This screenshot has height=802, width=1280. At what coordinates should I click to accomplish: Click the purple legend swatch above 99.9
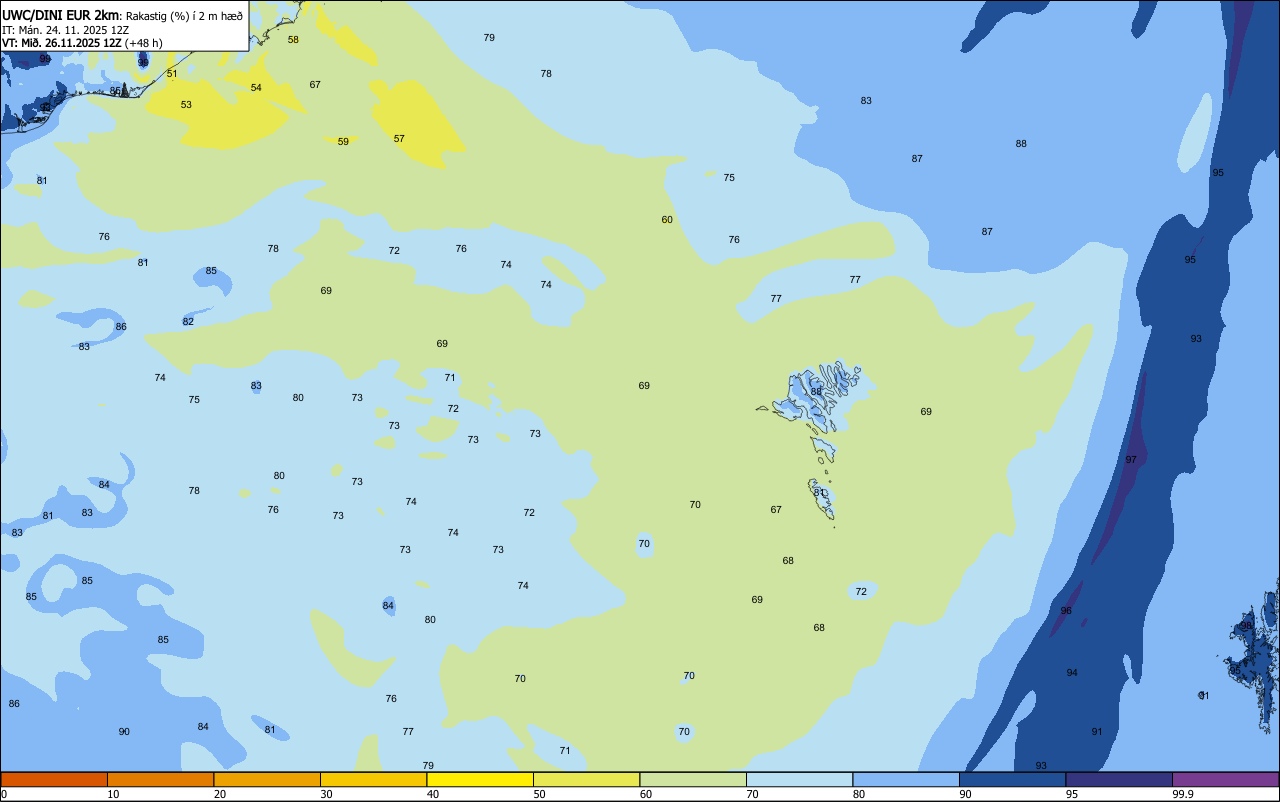1225,779
